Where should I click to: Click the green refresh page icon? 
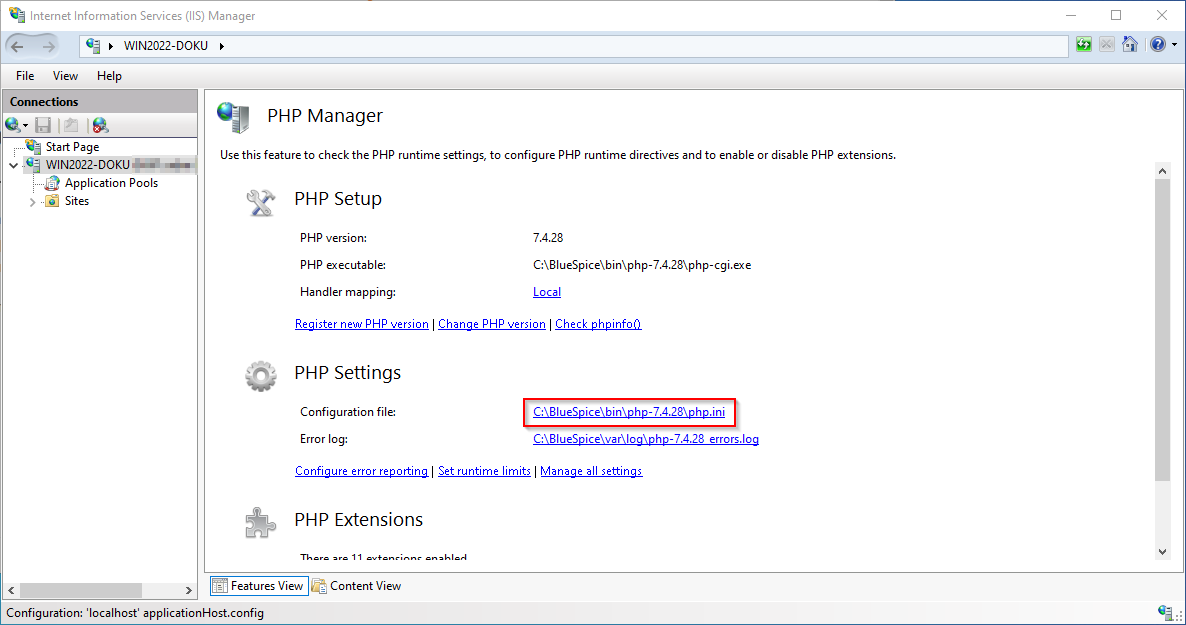(x=1084, y=45)
